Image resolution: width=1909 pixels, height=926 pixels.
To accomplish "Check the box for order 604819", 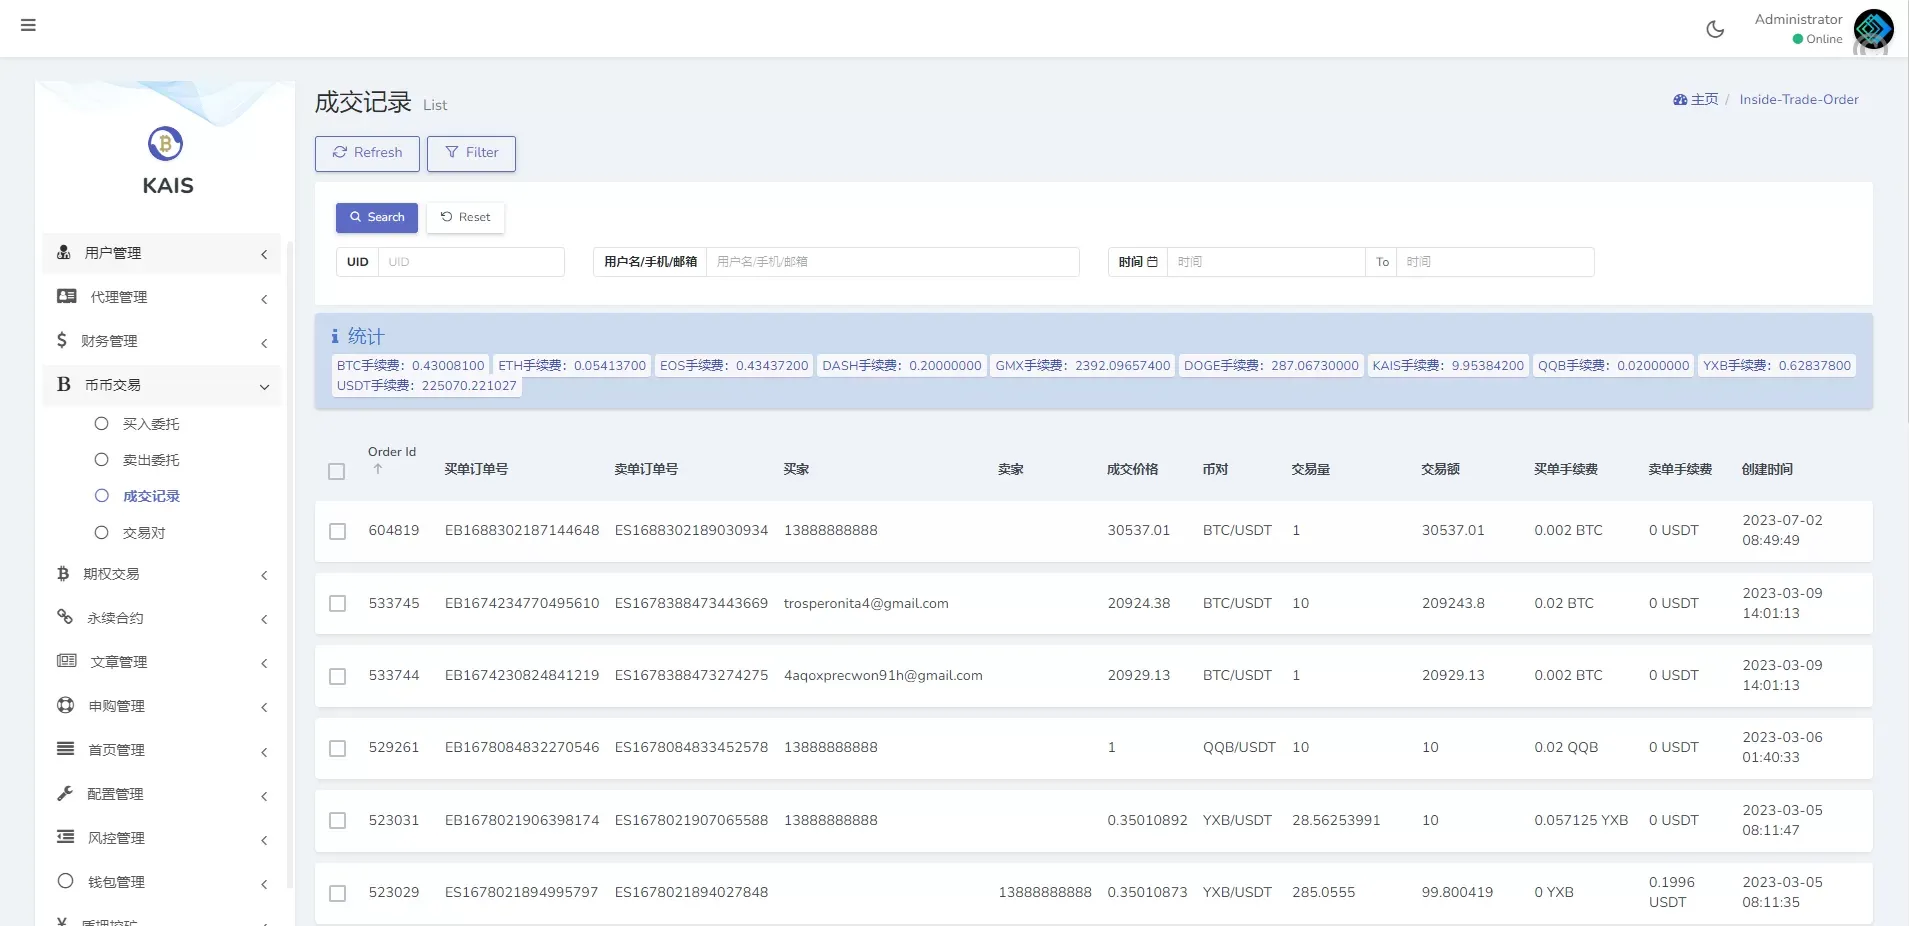I will (x=338, y=531).
